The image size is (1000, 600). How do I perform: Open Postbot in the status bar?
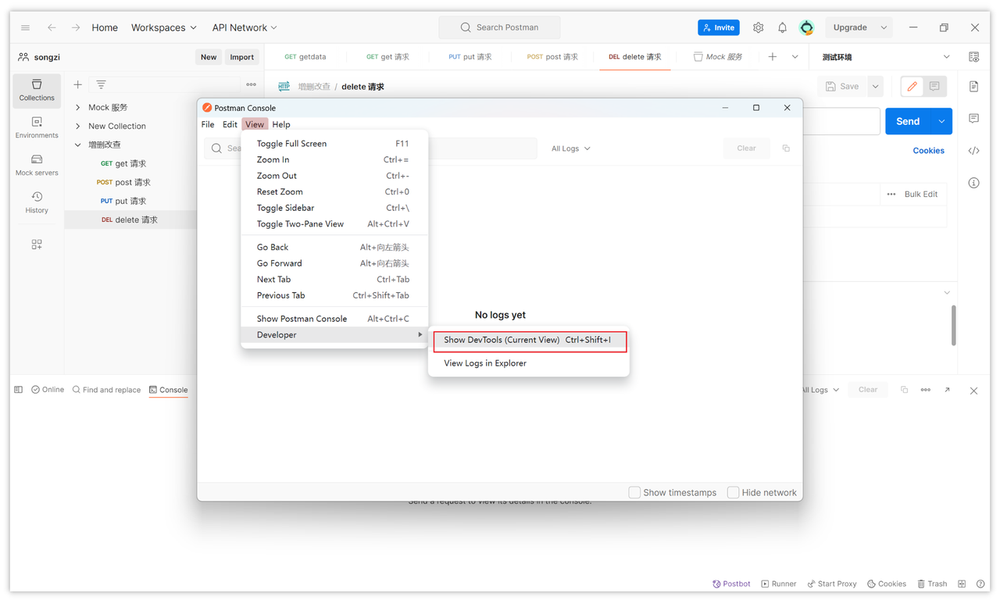[x=731, y=584]
